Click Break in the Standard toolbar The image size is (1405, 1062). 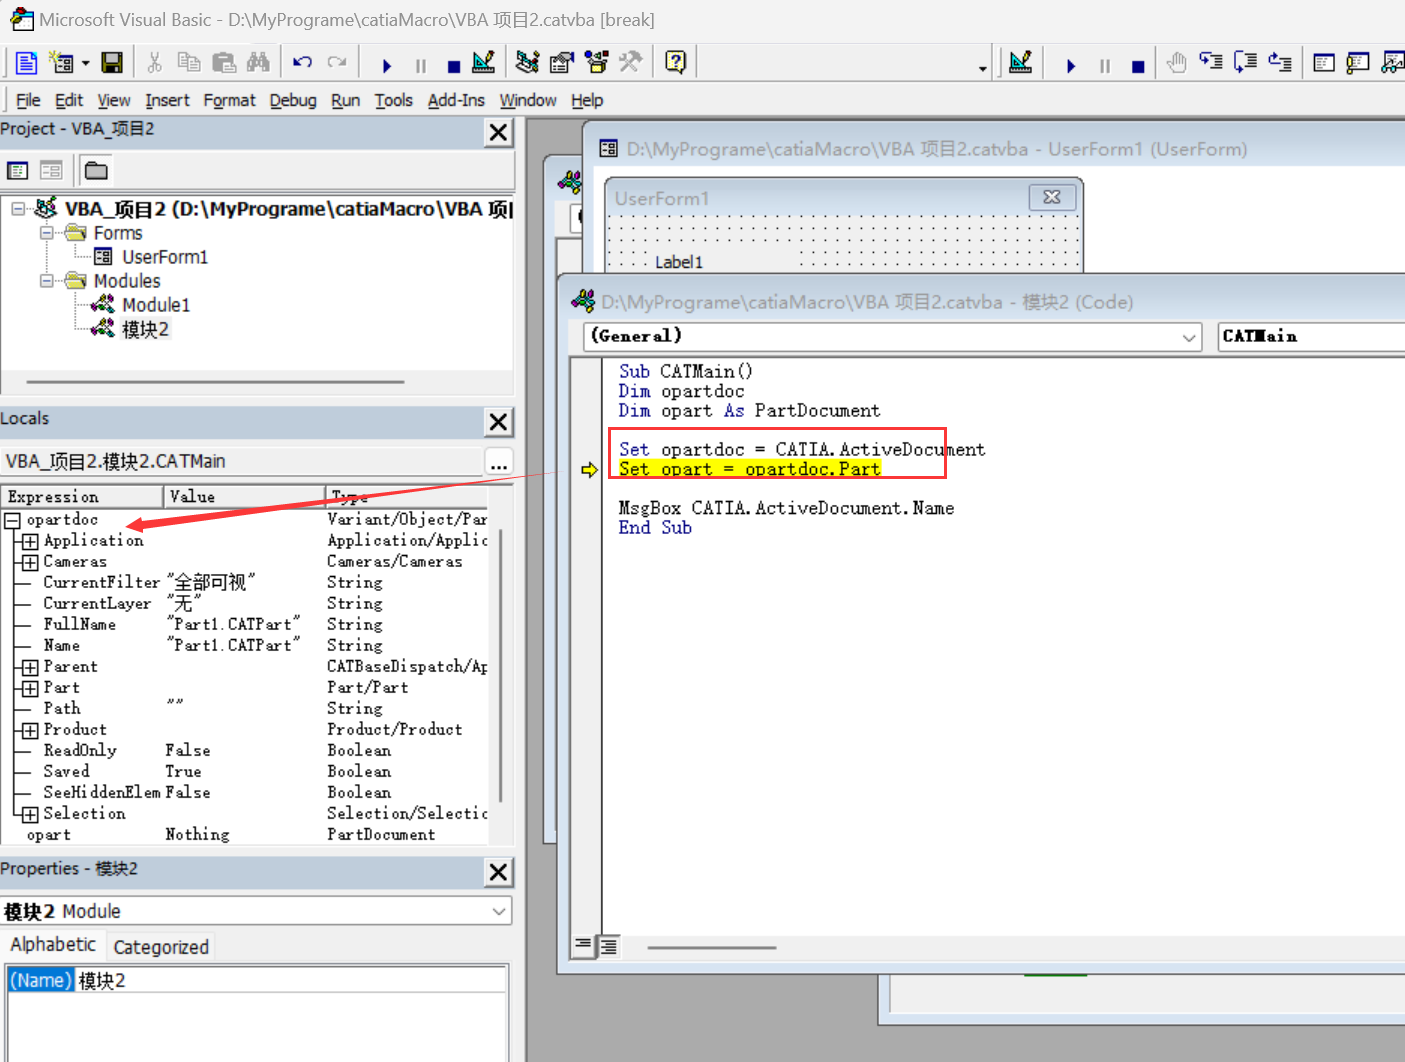(x=420, y=65)
